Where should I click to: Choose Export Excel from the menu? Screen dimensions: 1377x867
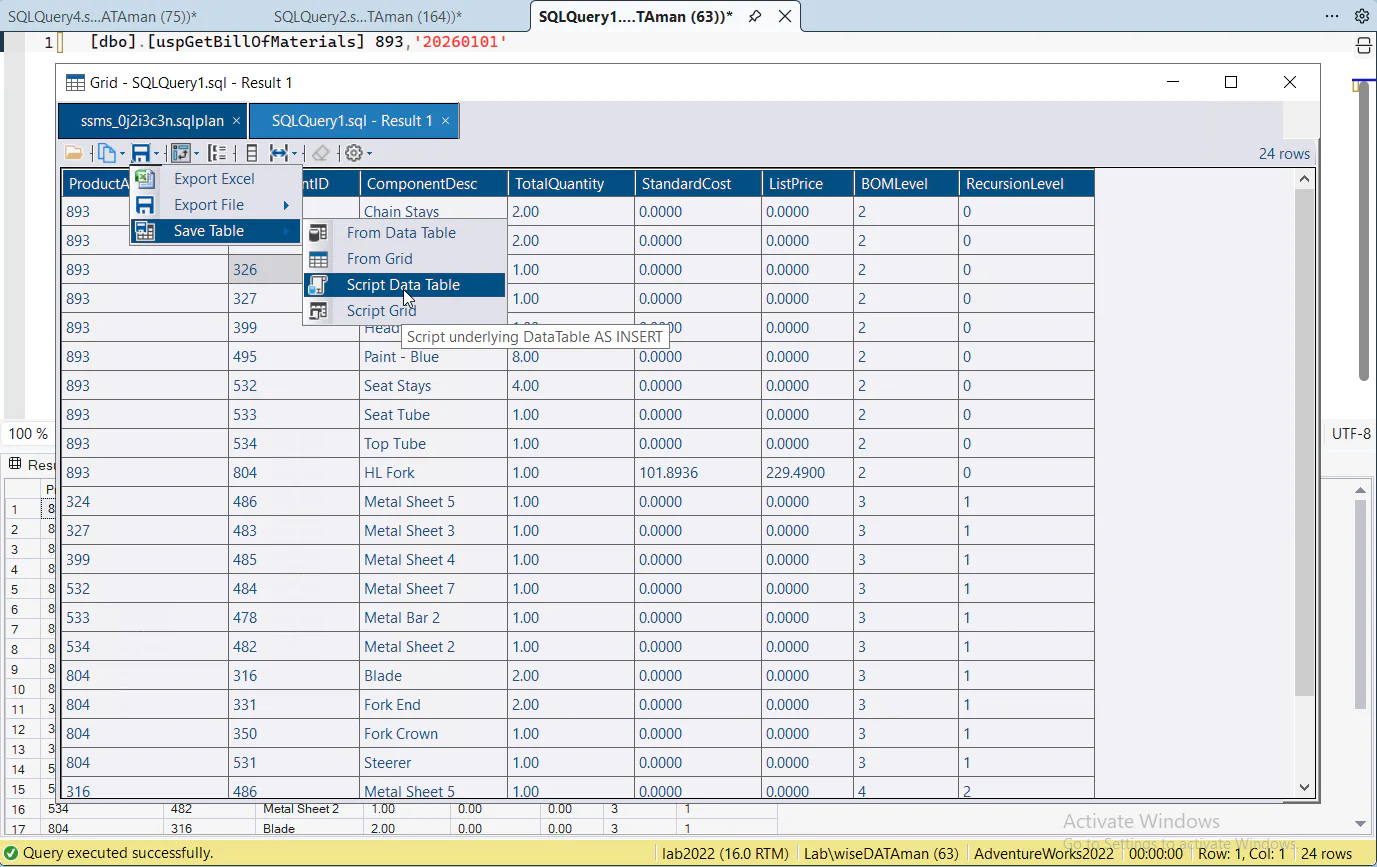click(215, 179)
